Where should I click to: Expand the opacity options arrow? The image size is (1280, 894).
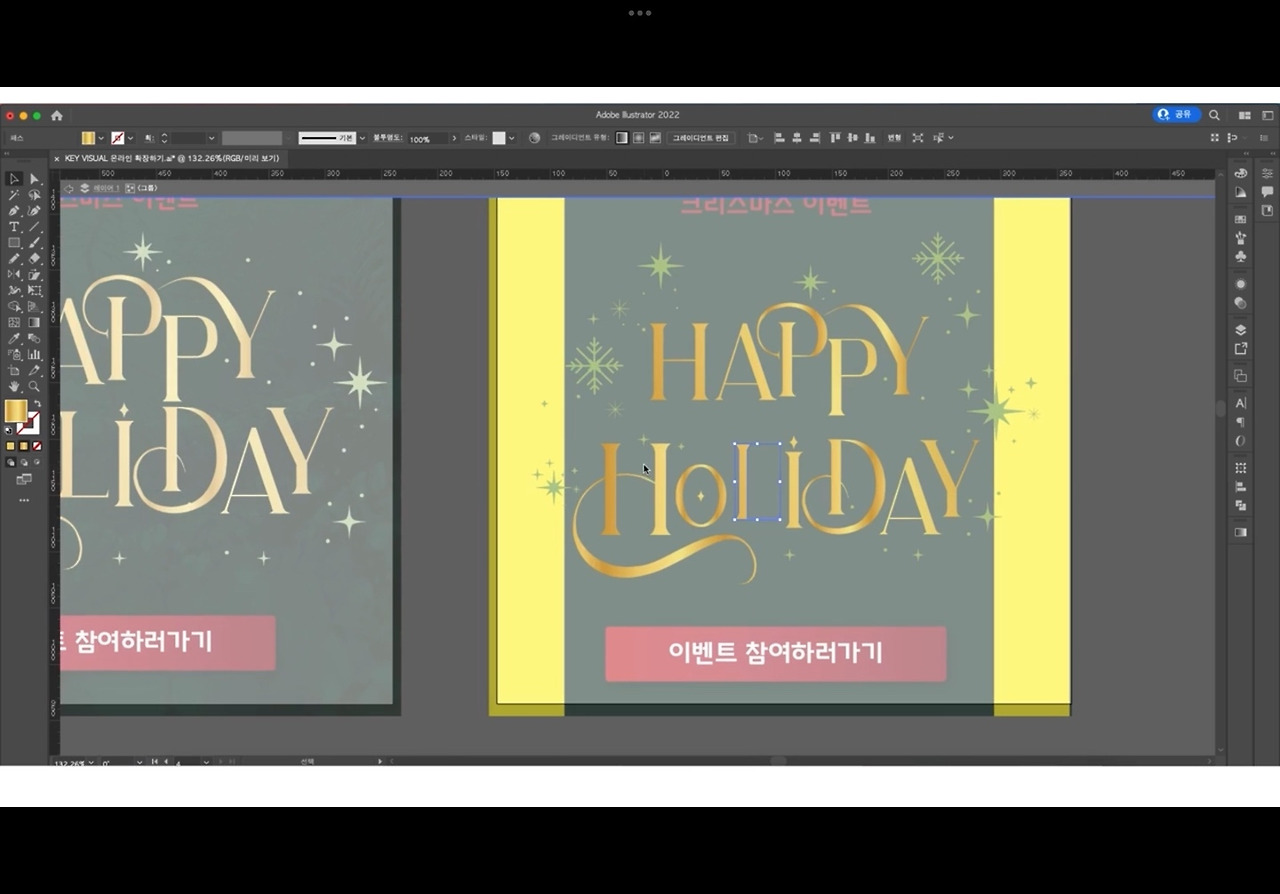[454, 138]
